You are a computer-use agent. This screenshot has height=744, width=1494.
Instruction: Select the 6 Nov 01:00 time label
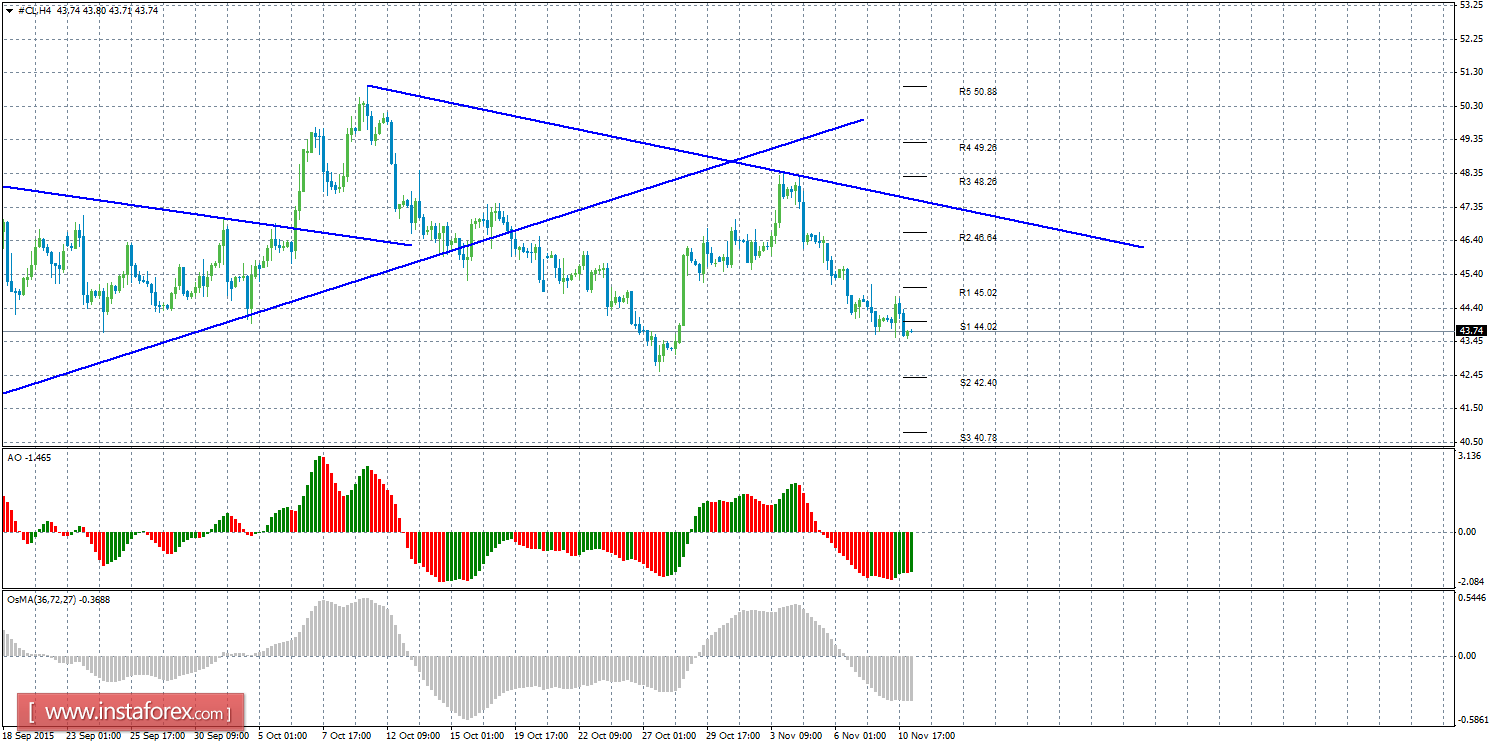(x=859, y=736)
